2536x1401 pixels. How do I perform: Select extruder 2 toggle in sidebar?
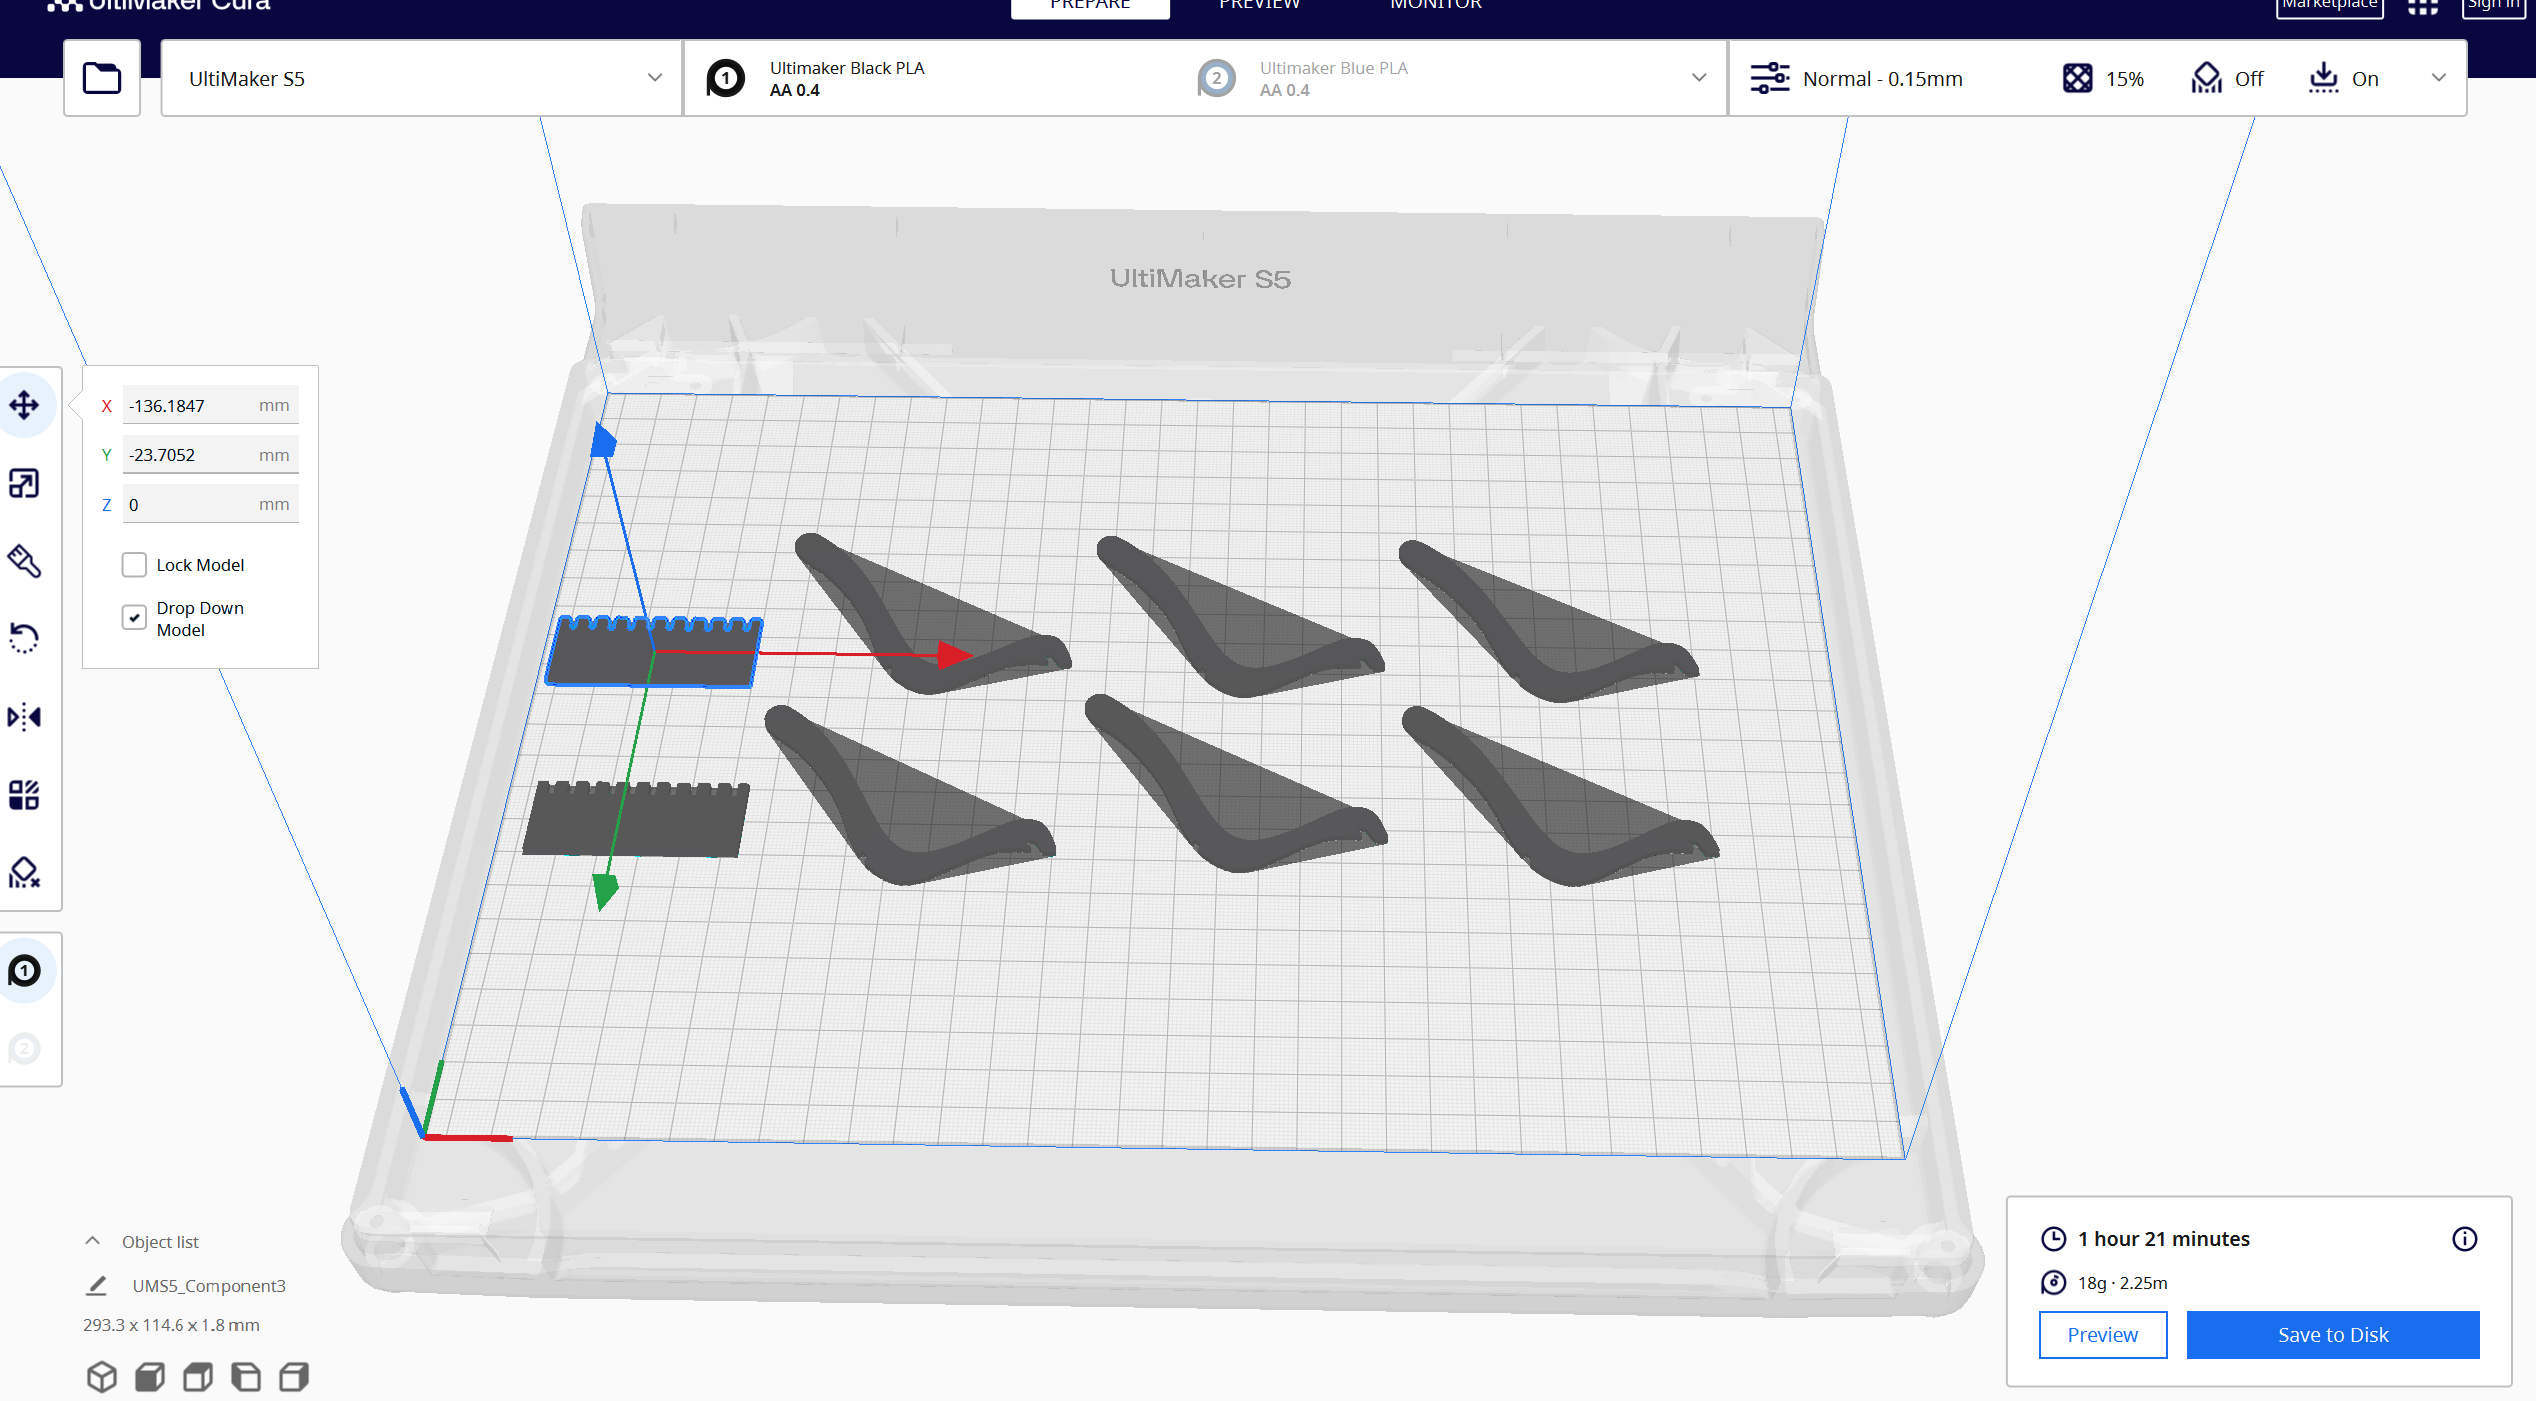point(25,1049)
